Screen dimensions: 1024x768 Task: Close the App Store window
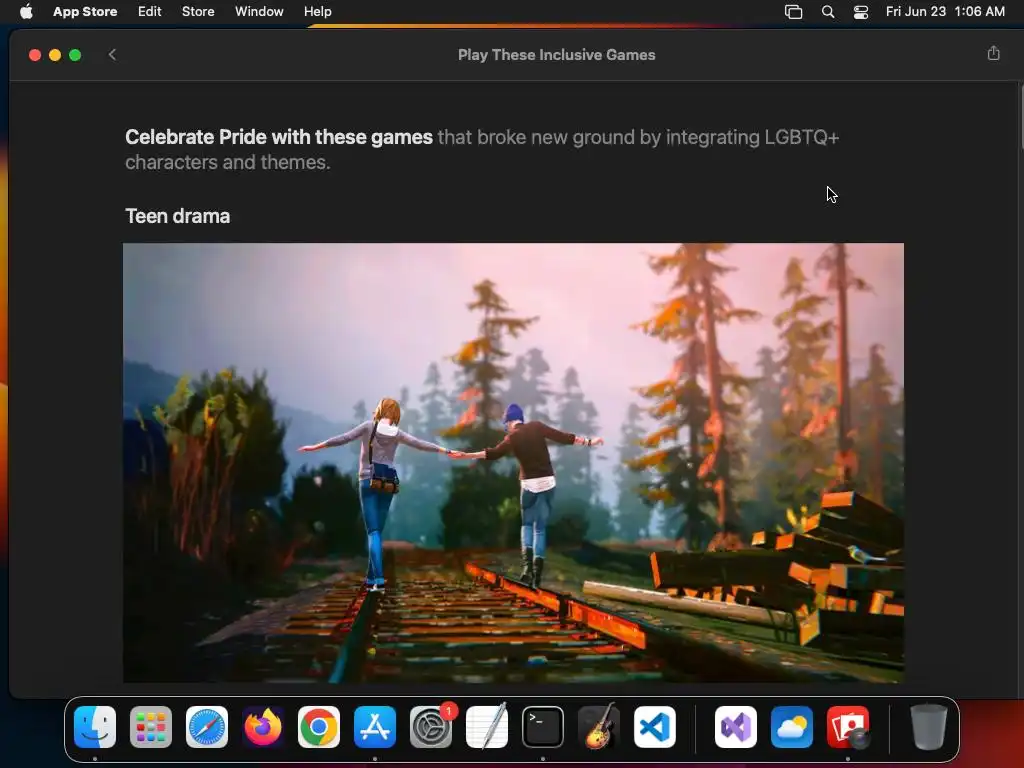35,55
